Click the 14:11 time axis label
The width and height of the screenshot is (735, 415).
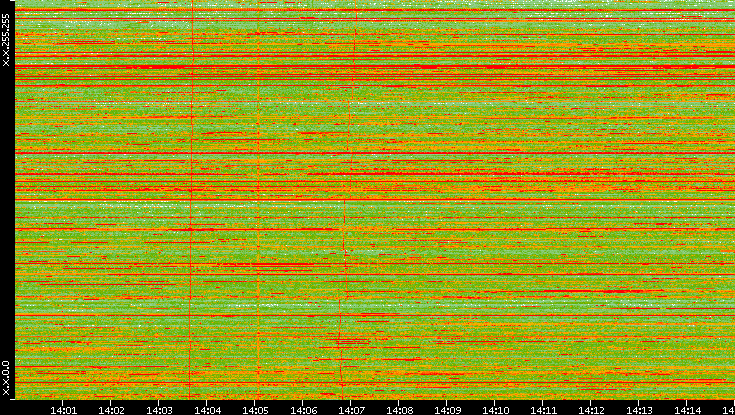click(x=543, y=410)
